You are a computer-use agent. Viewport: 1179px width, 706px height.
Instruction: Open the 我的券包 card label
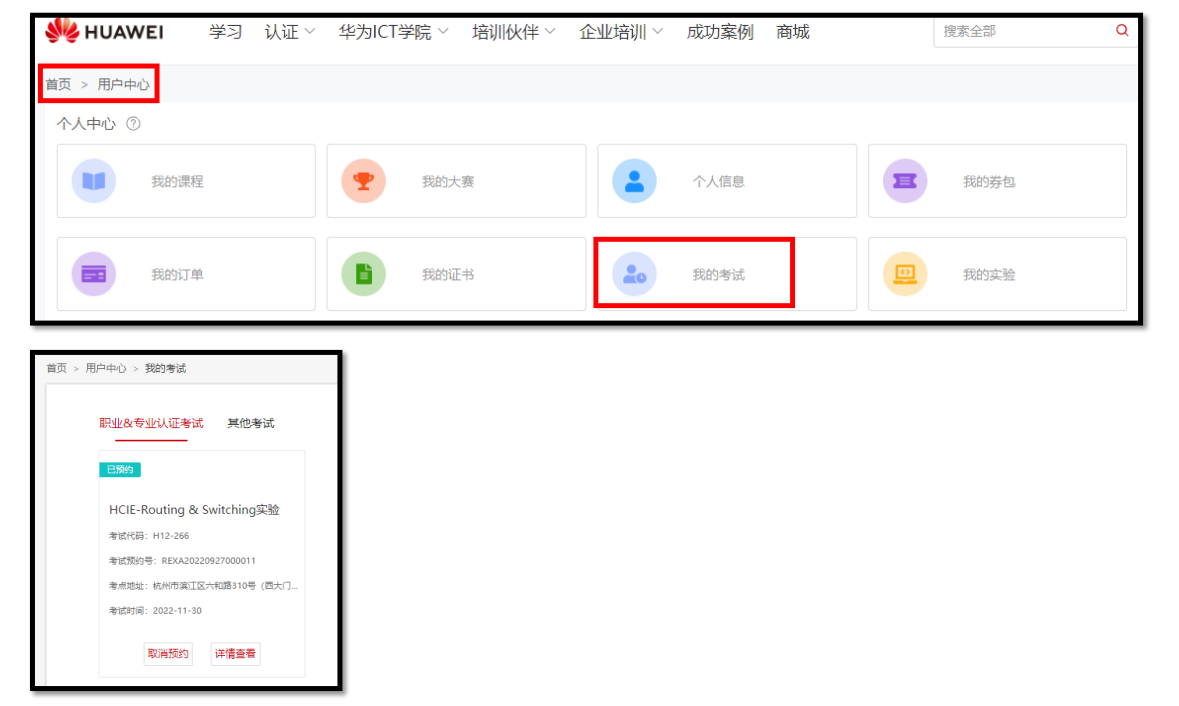coord(989,181)
